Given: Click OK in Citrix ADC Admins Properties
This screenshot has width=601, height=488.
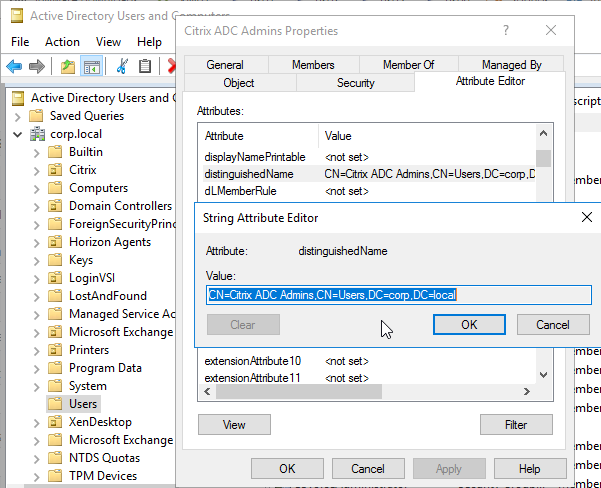Looking at the screenshot, I should click(x=287, y=468).
